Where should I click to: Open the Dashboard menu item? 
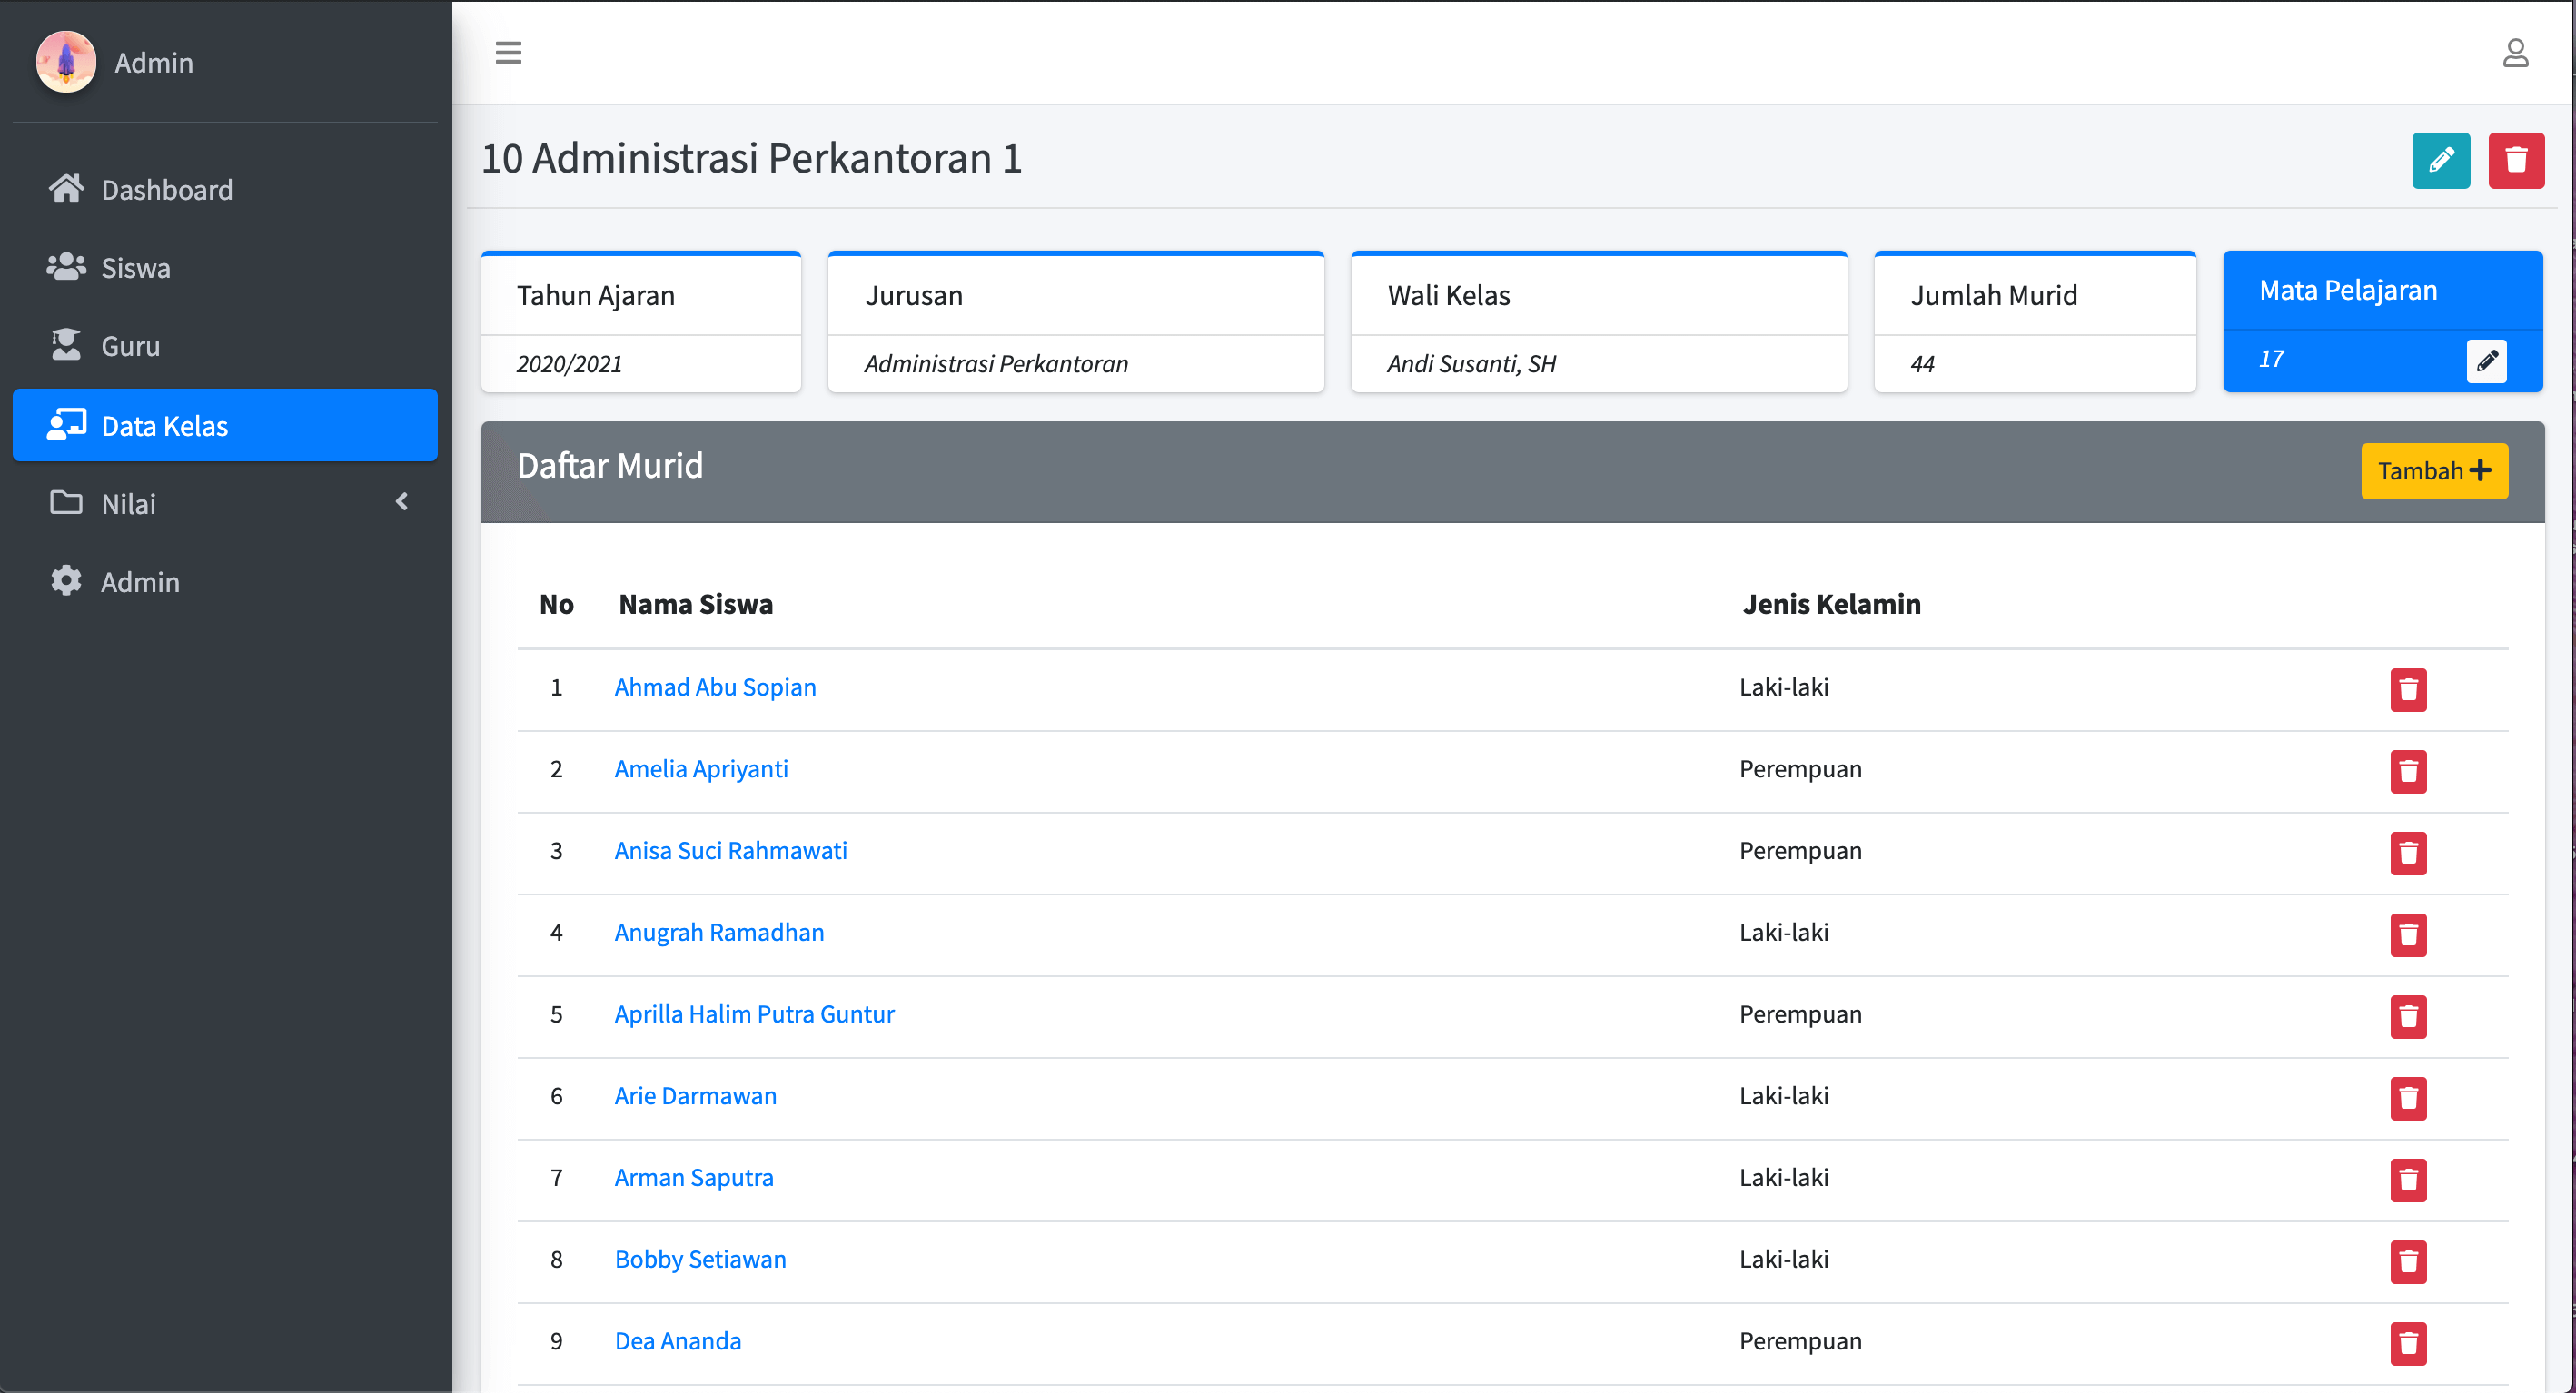pos(225,189)
